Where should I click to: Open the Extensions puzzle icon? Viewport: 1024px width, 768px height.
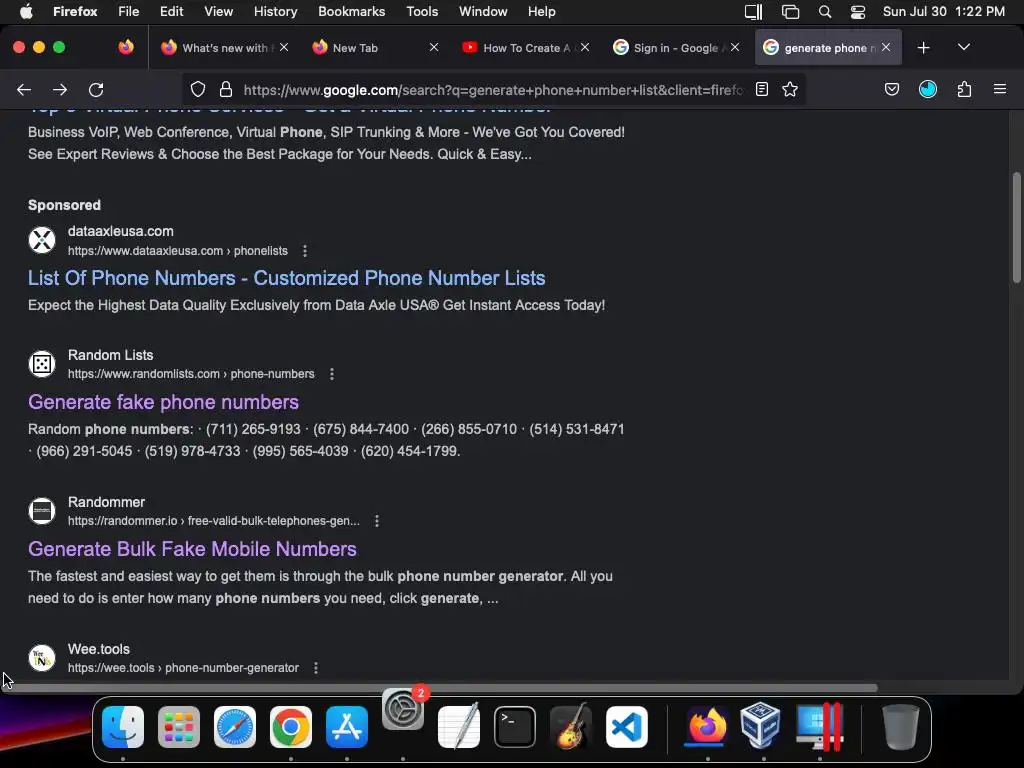point(965,89)
